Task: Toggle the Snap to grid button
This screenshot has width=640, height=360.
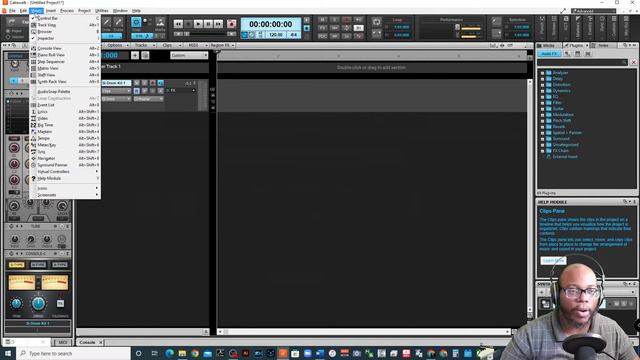Action: [136, 22]
